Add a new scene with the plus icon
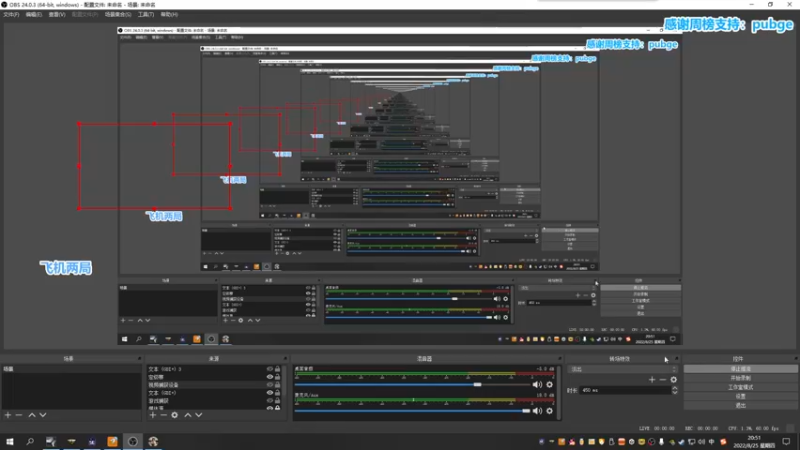The width and height of the screenshot is (800, 450). coord(8,415)
